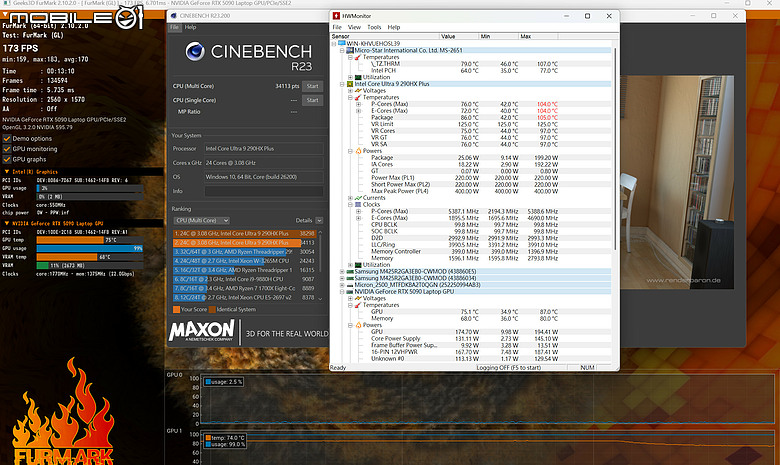Toggle the GPU monitoring checkbox in FurMark

[7, 149]
